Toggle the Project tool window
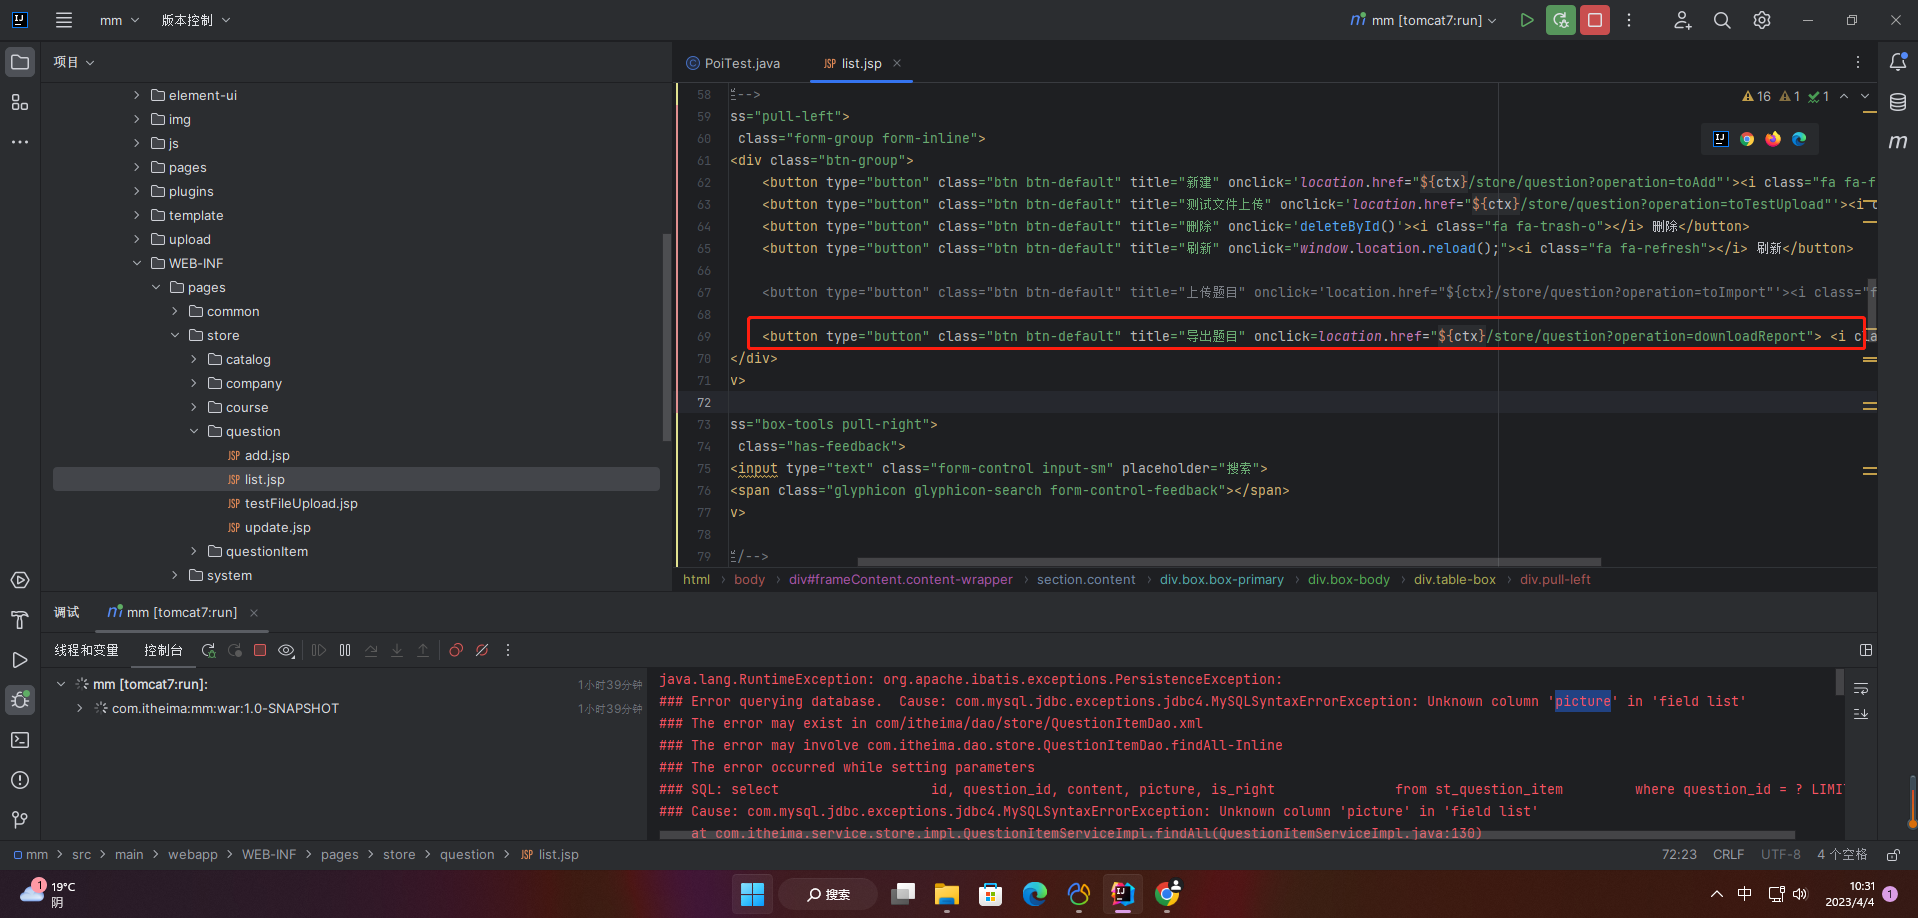 pyautogui.click(x=19, y=62)
